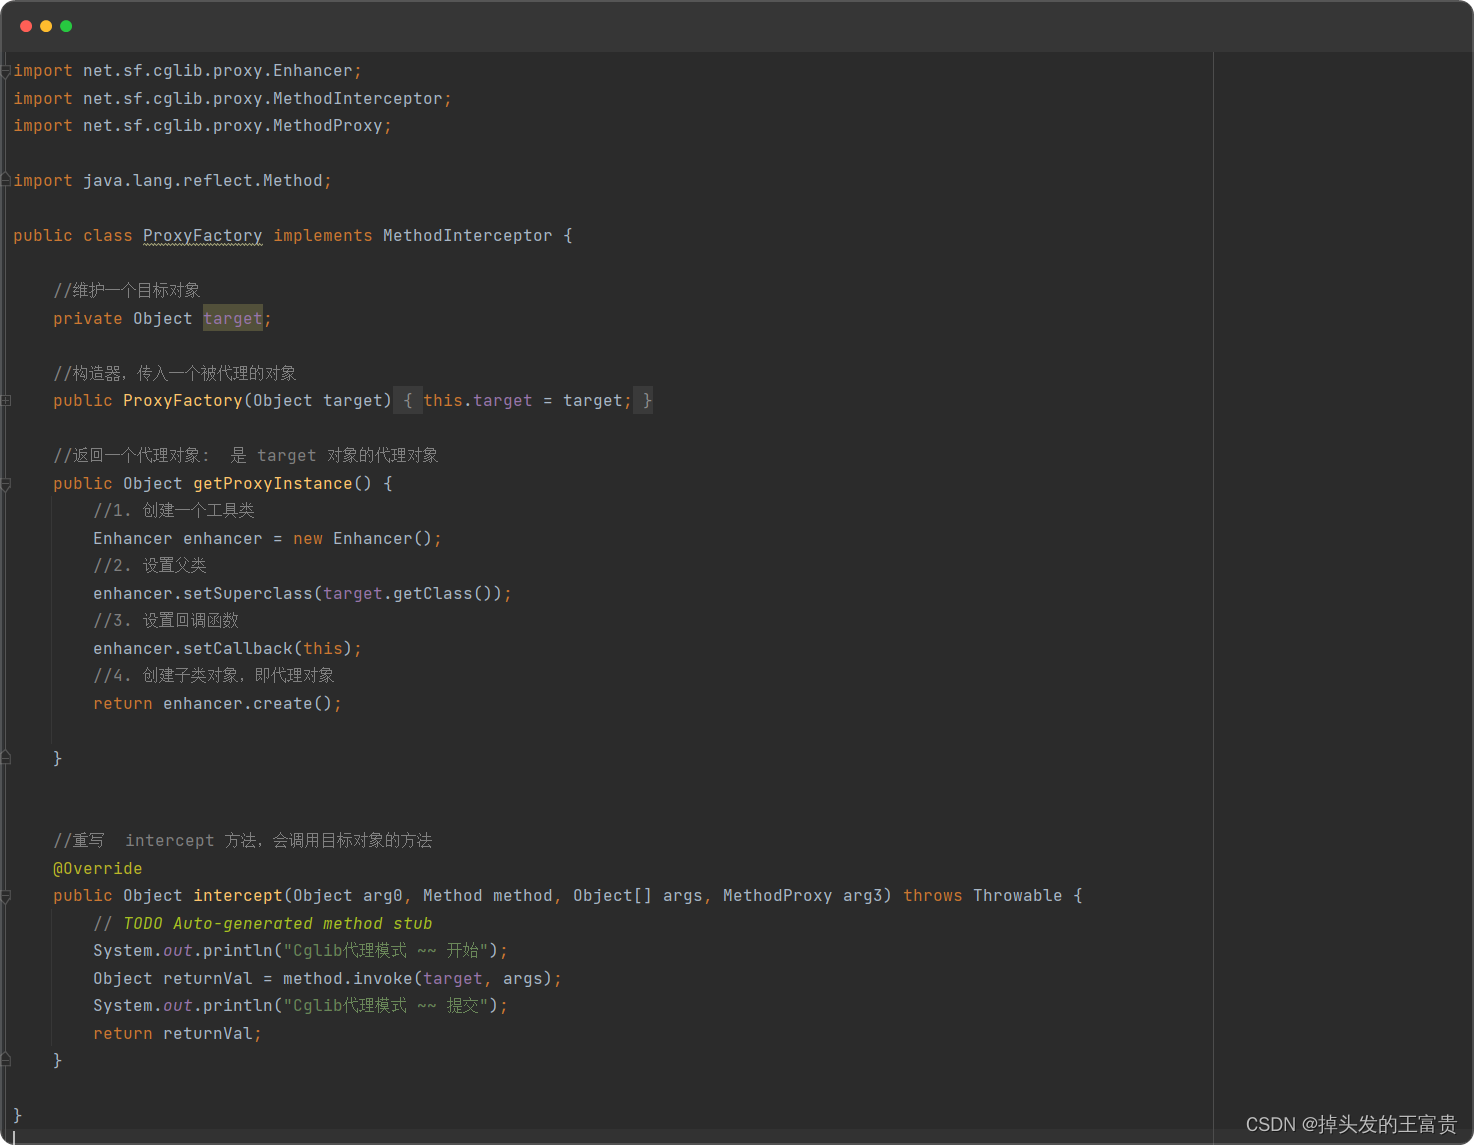Click the comment '//2. 设置父类'

click(150, 565)
